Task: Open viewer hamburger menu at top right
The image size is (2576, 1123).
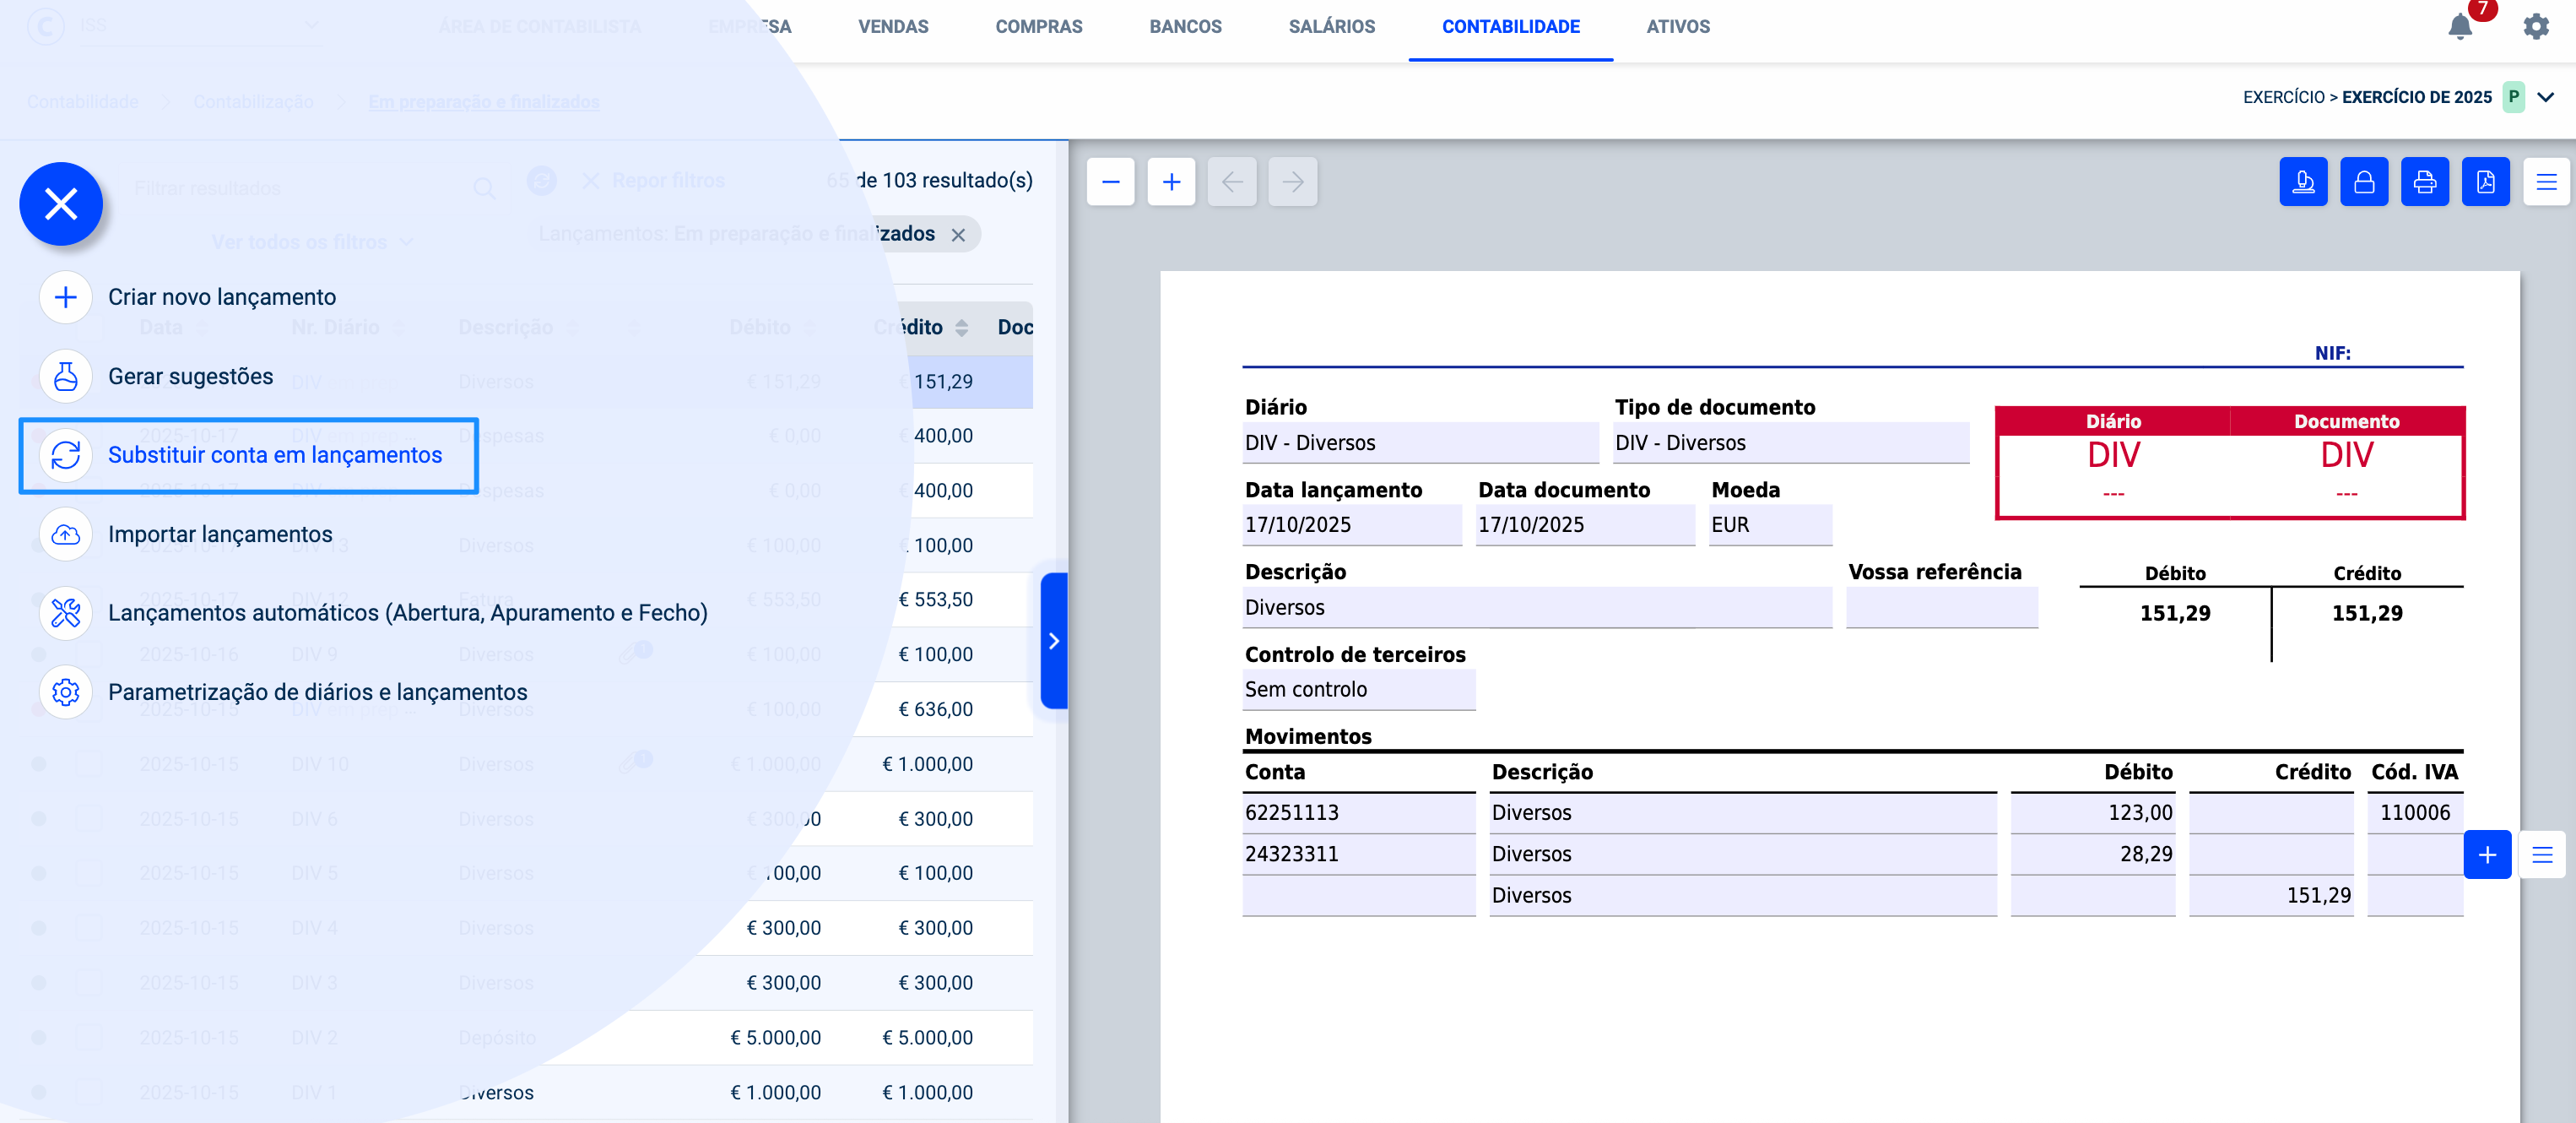Action: (2546, 182)
